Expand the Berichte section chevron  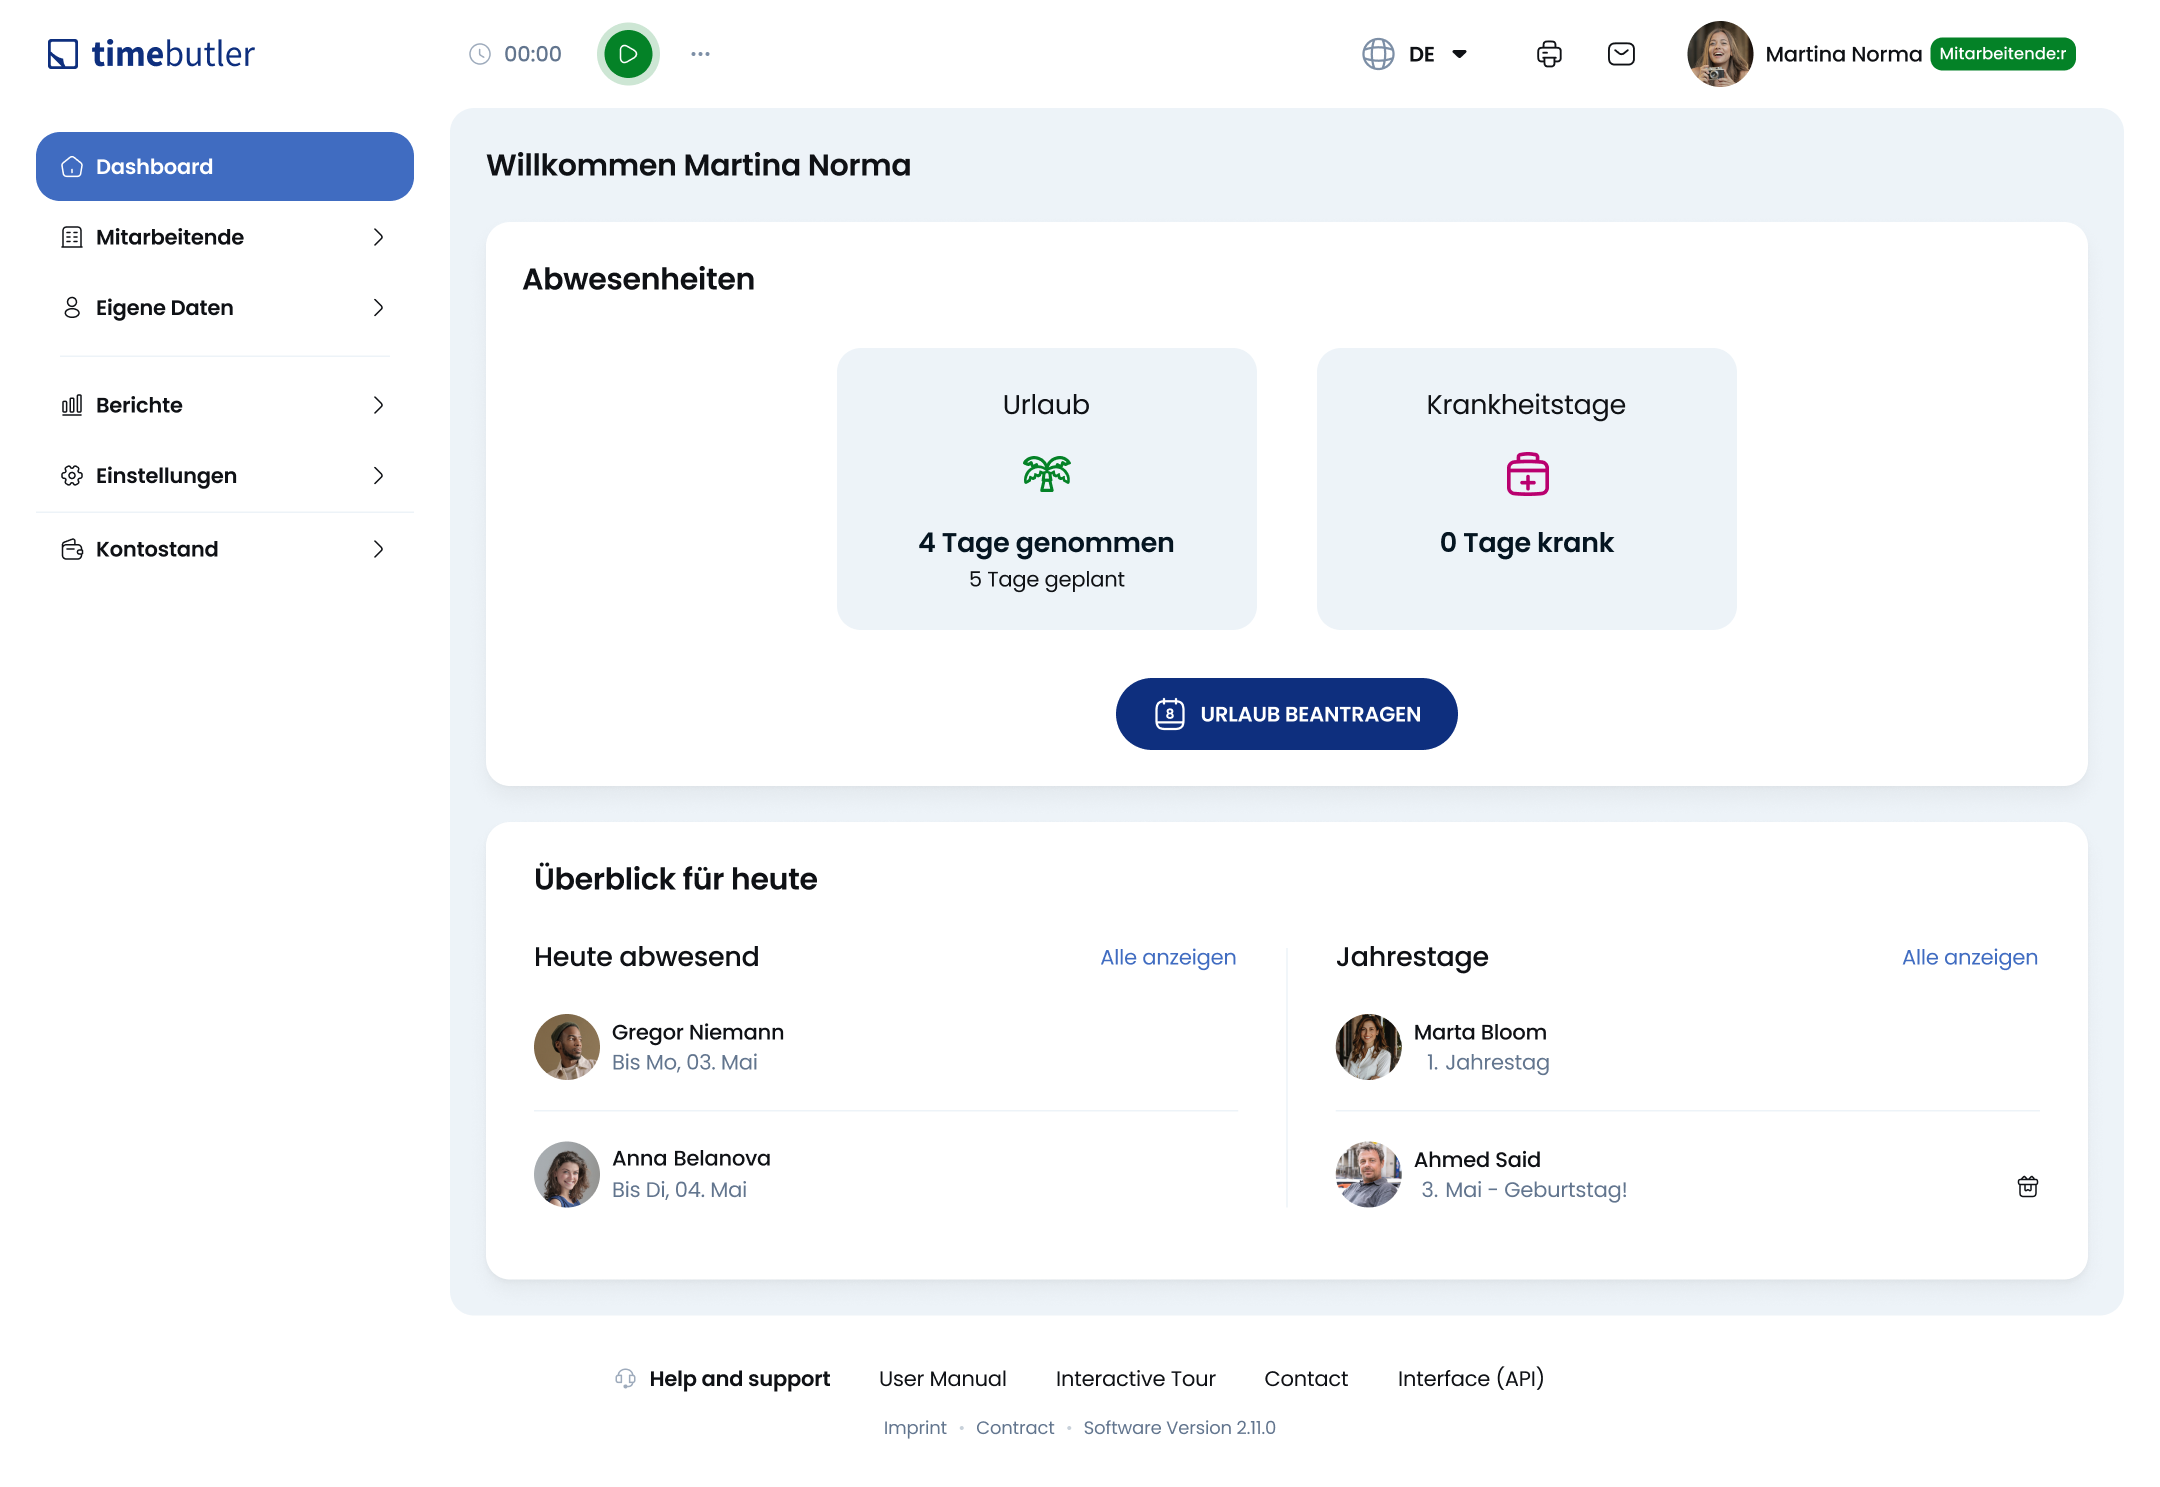coord(378,405)
